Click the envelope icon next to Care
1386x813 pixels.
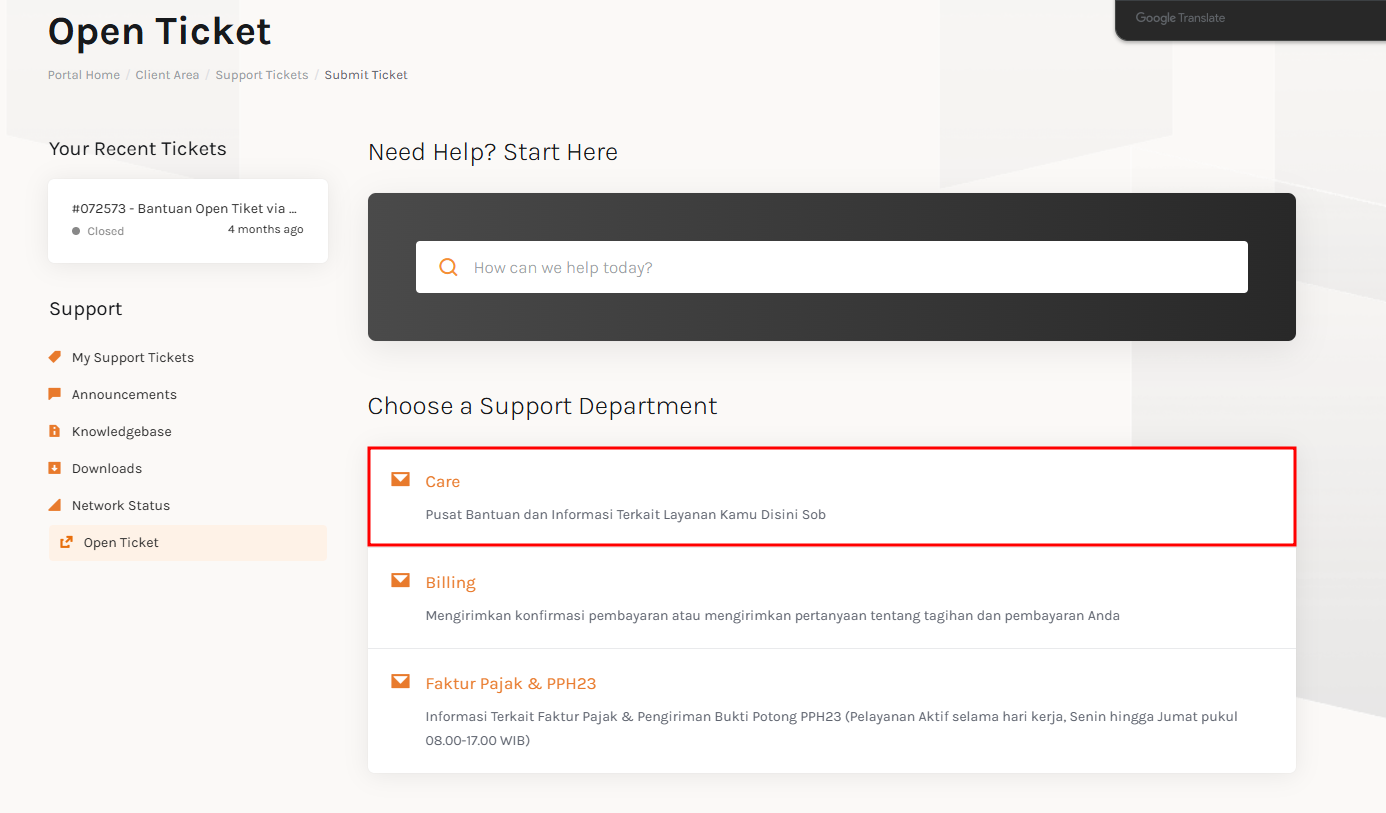(x=400, y=480)
